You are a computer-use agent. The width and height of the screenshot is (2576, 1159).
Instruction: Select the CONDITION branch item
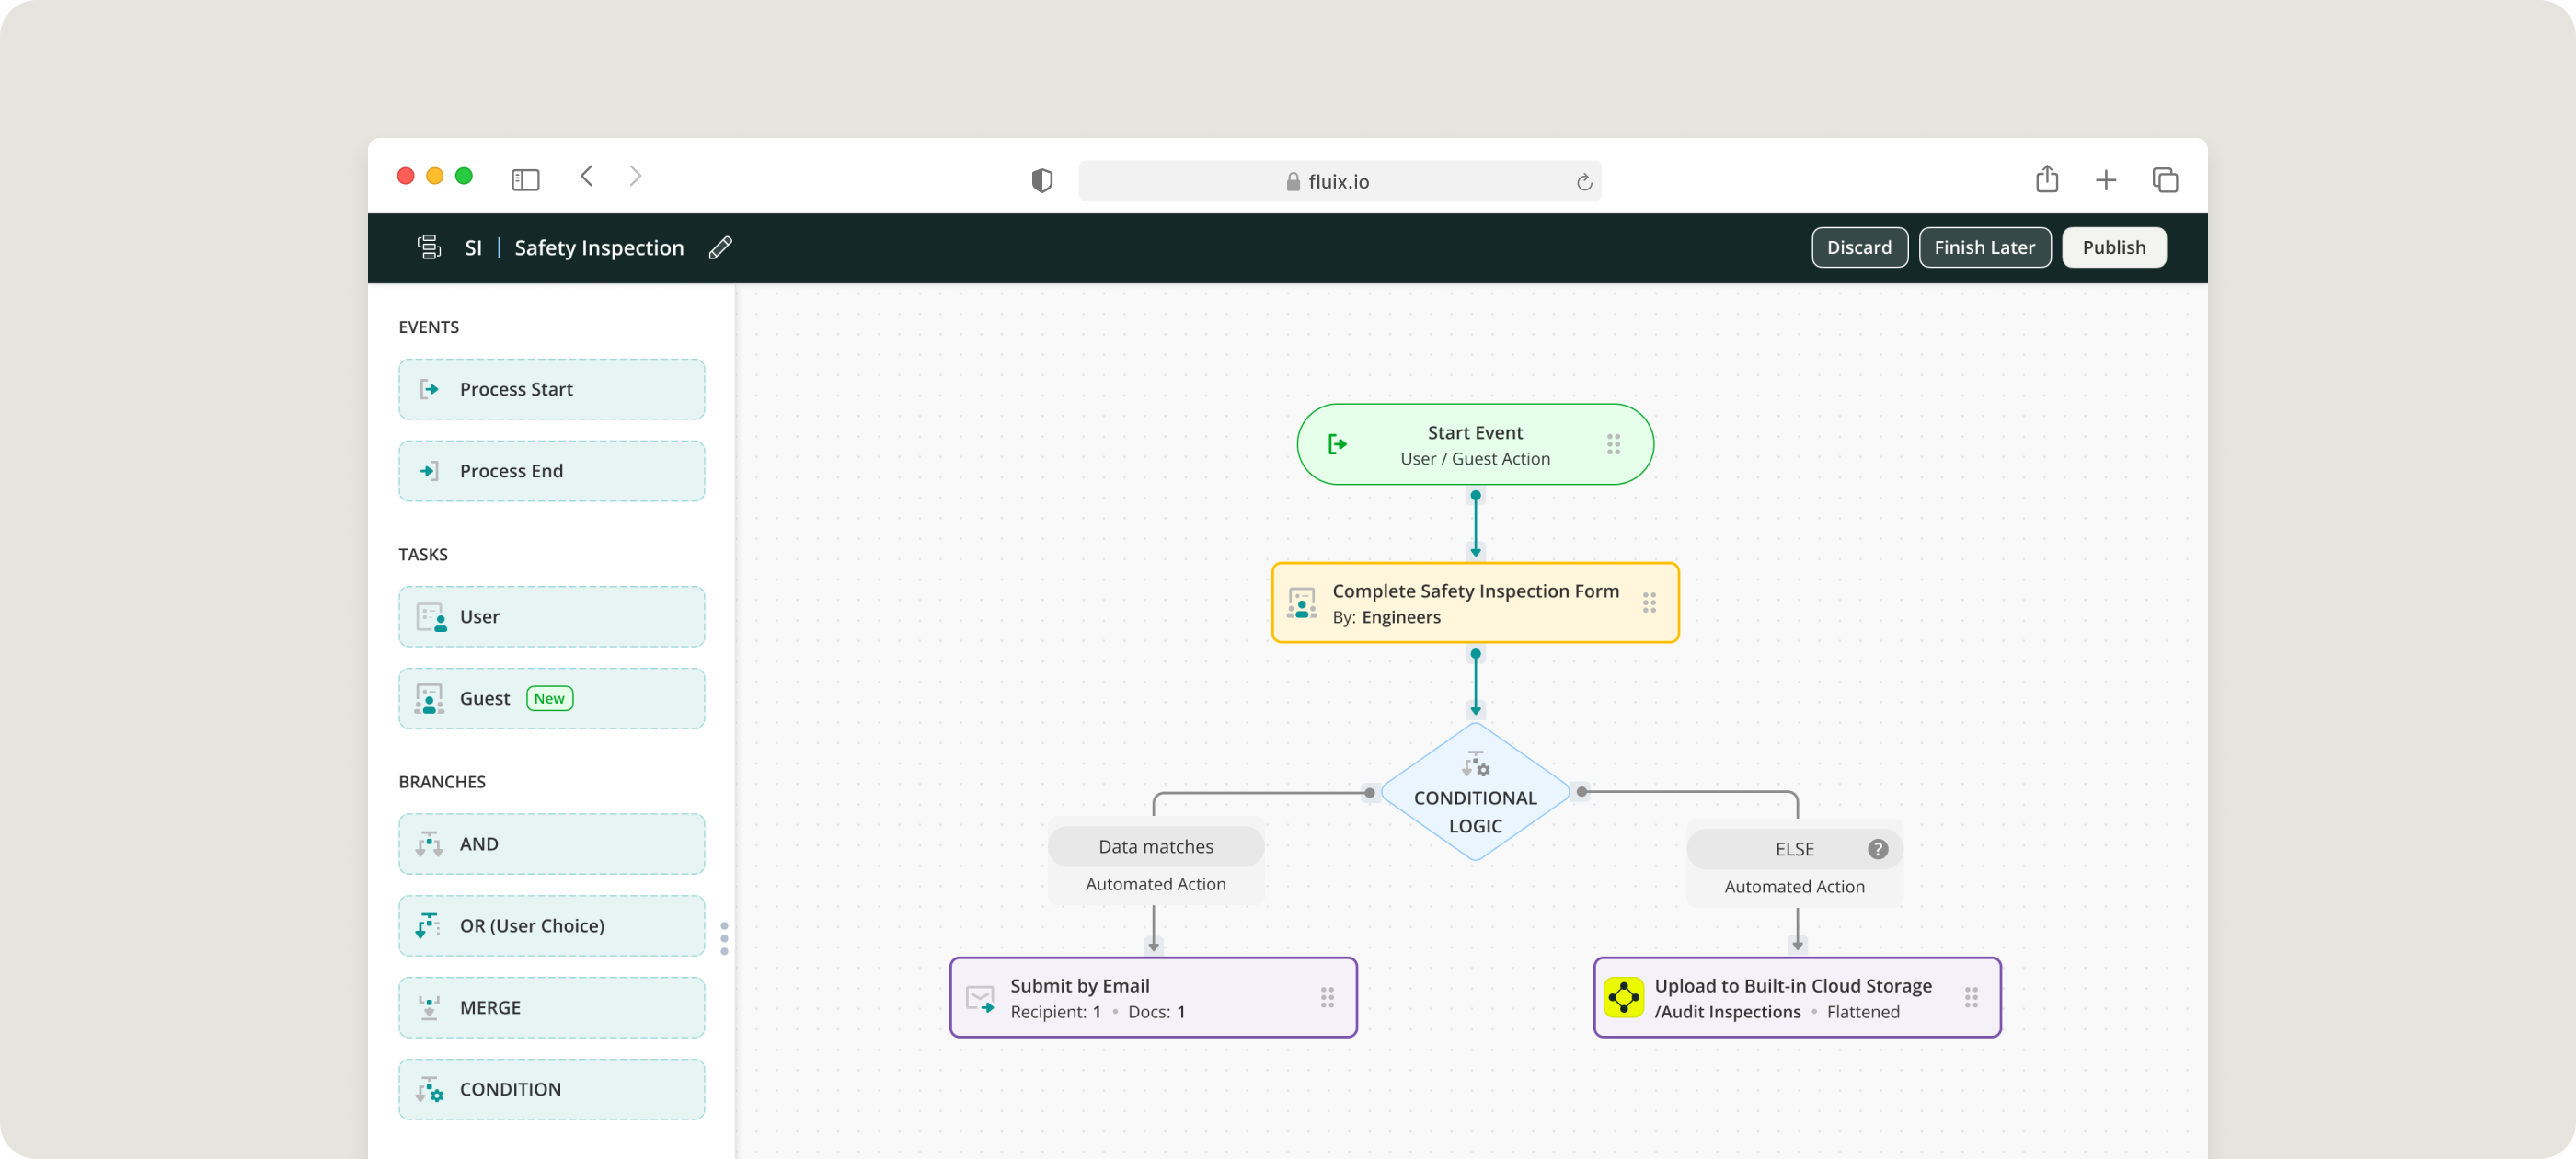click(x=551, y=1089)
